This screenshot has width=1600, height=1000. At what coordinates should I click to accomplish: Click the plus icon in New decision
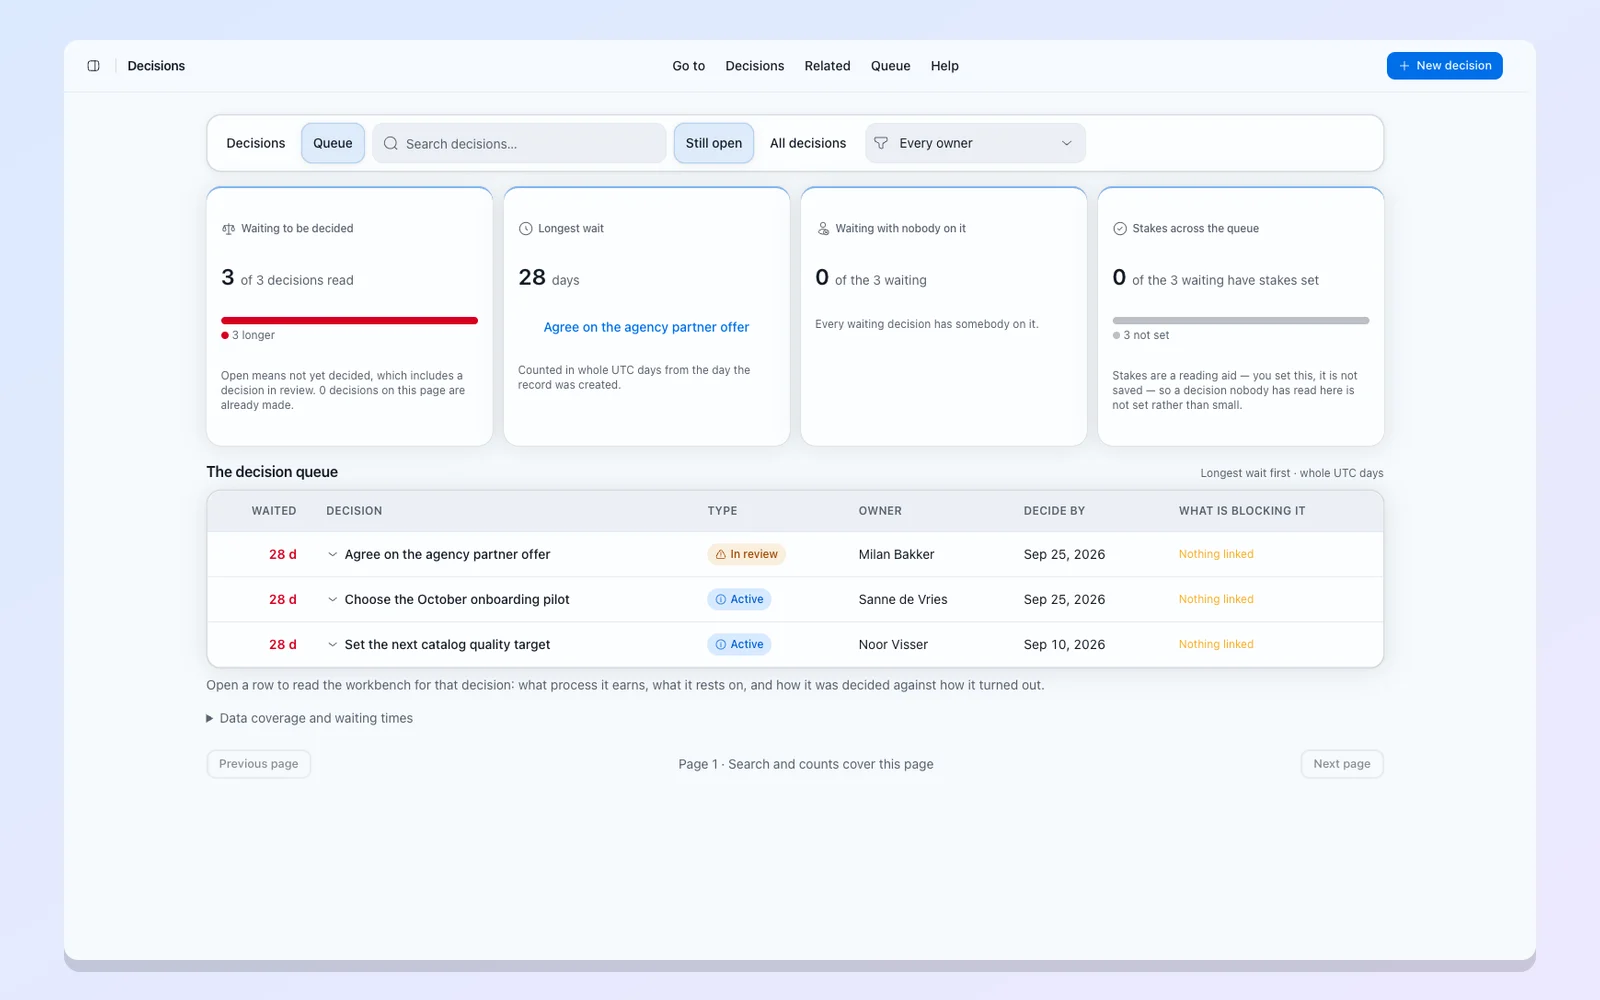(1404, 66)
